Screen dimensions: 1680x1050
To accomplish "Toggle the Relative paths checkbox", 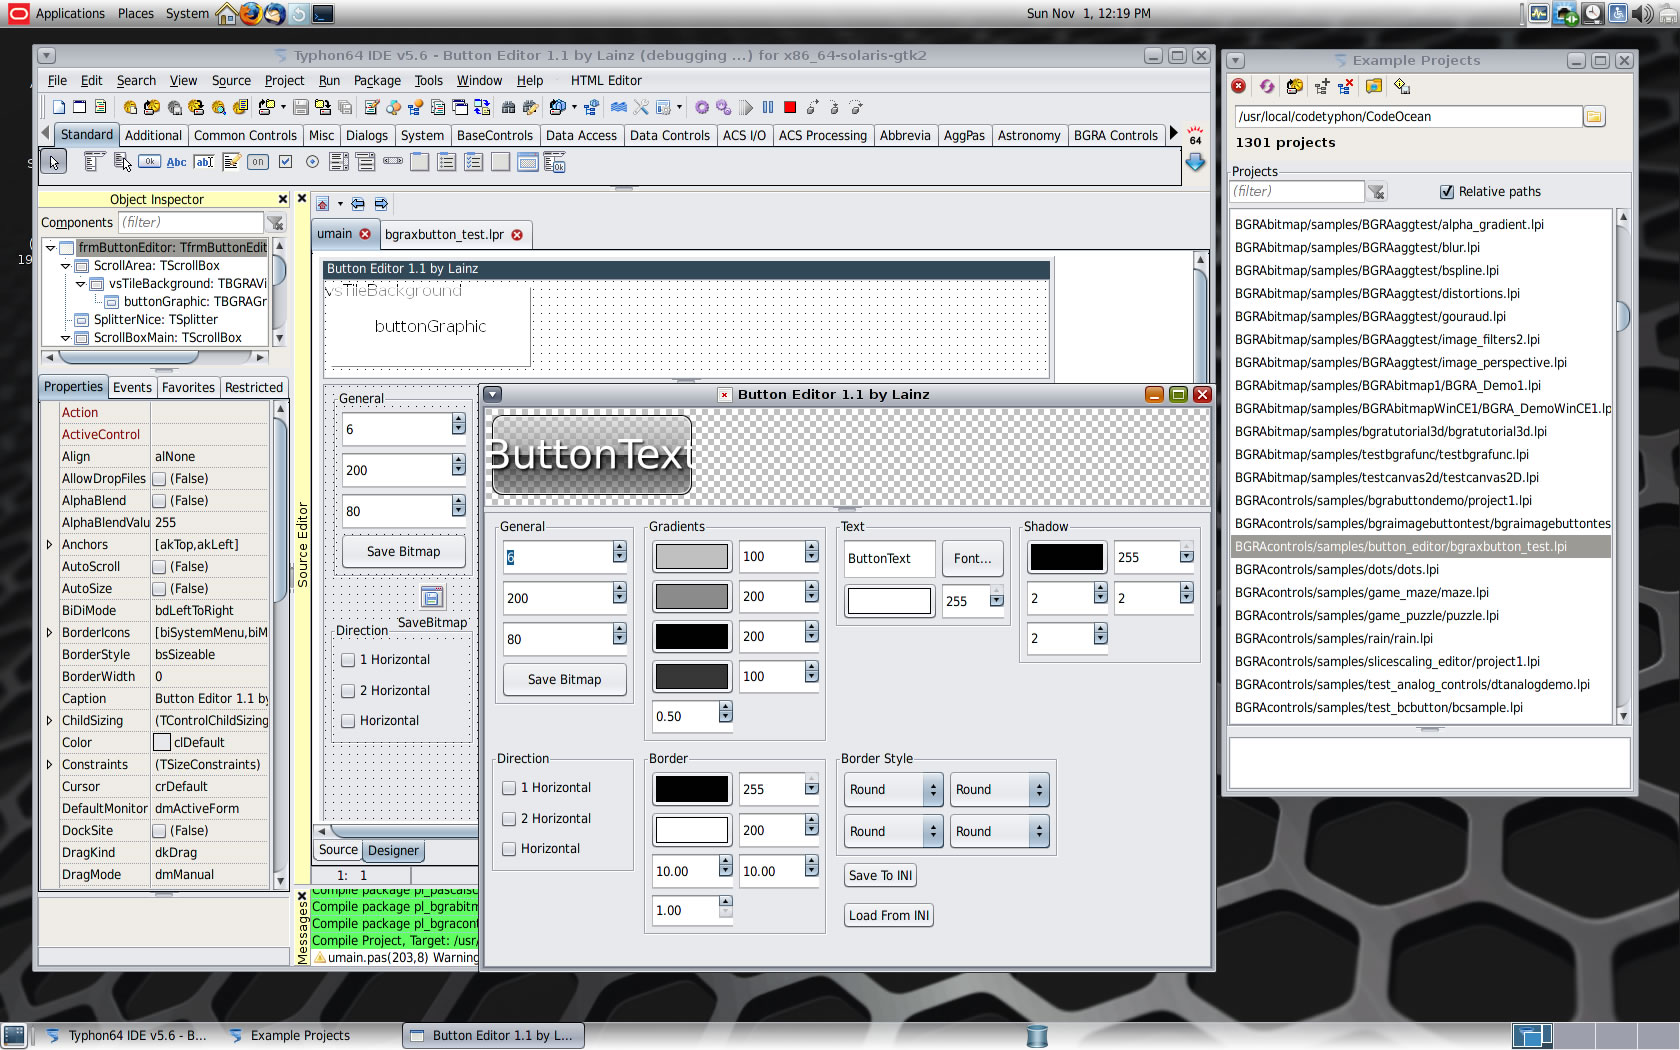I will point(1447,191).
